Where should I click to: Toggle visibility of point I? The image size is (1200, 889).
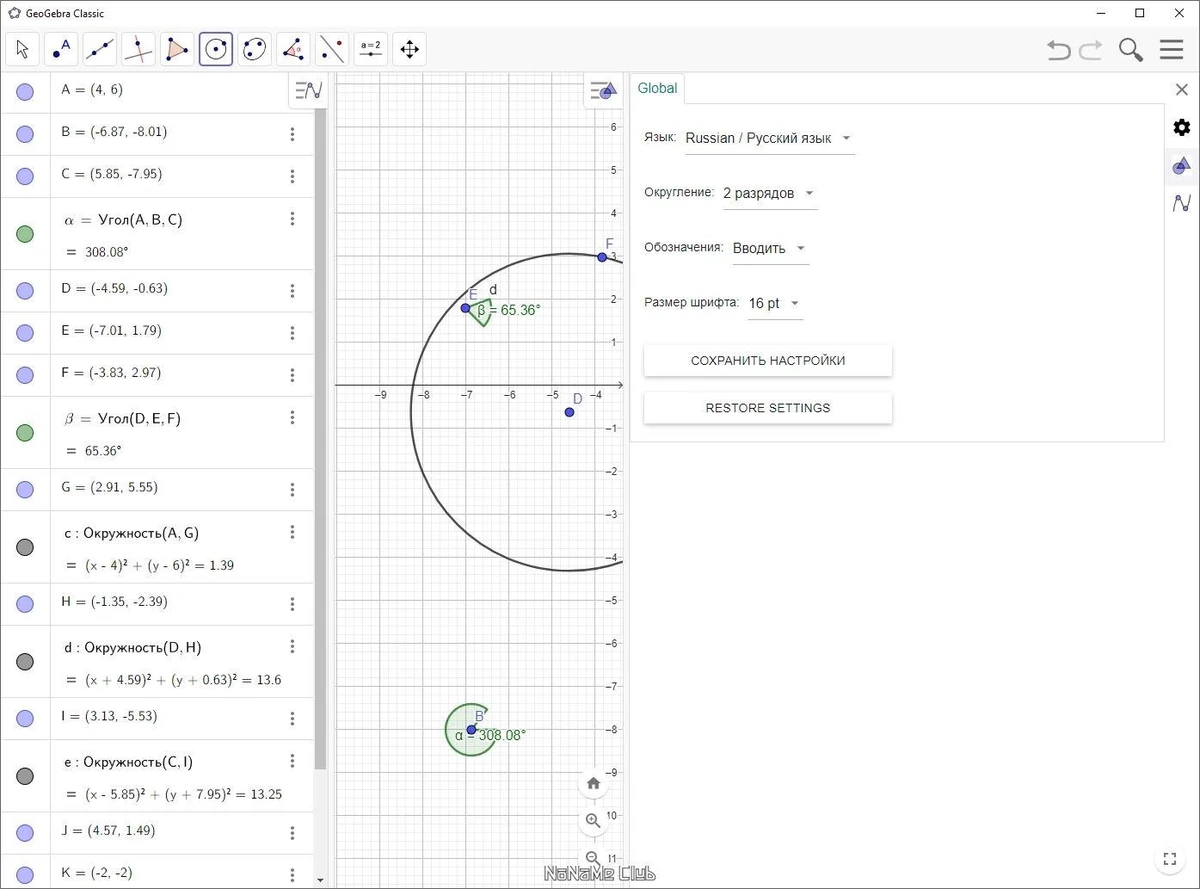[25, 718]
